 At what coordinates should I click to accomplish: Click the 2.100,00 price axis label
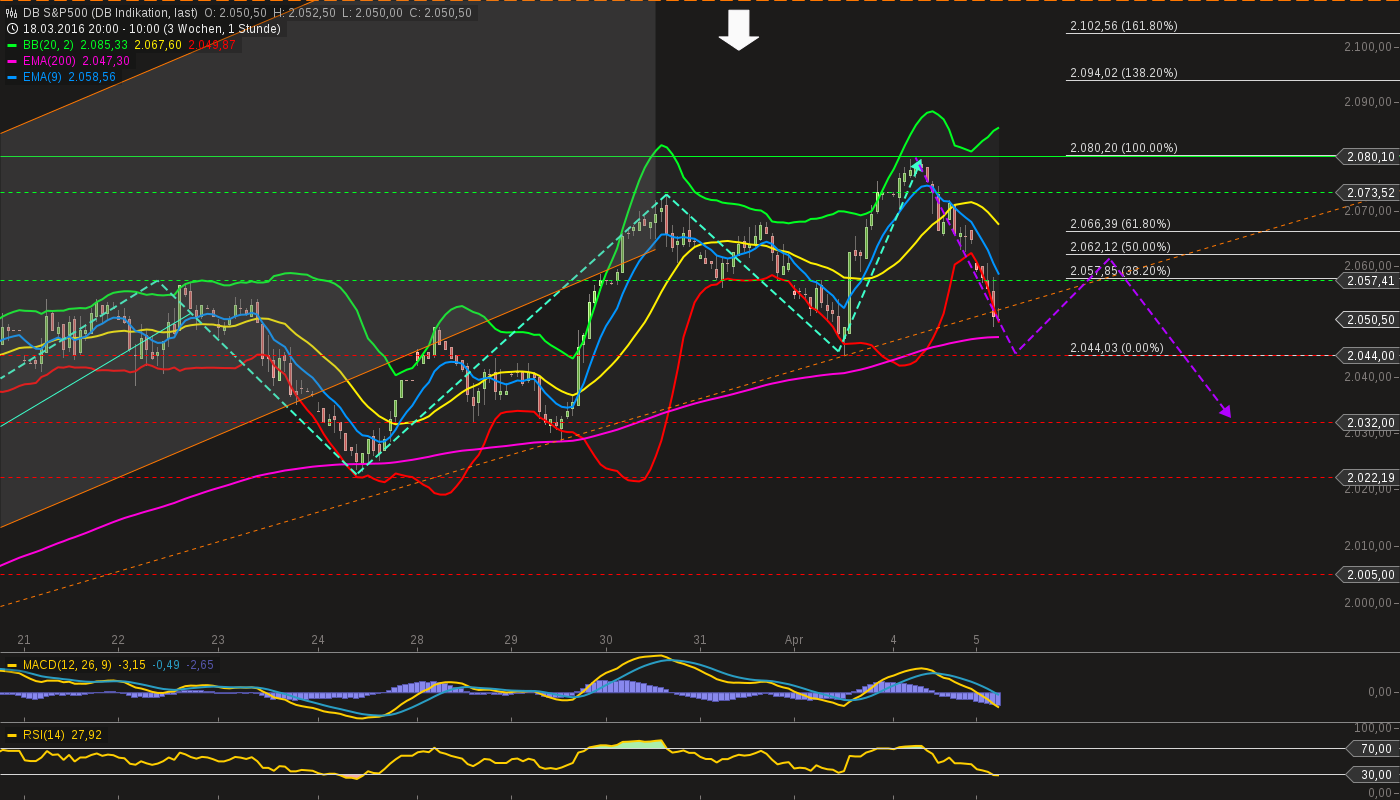[x=1368, y=47]
